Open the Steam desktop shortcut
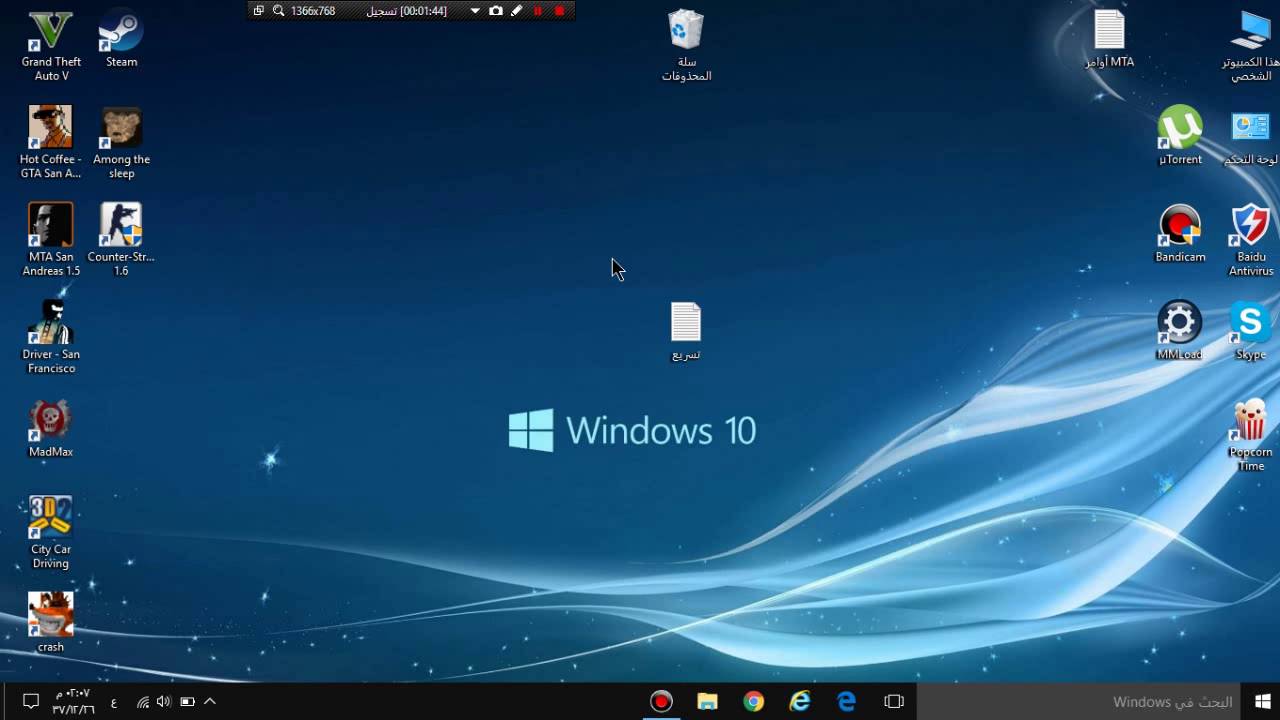Screen dimensions: 1280x720 tap(121, 40)
